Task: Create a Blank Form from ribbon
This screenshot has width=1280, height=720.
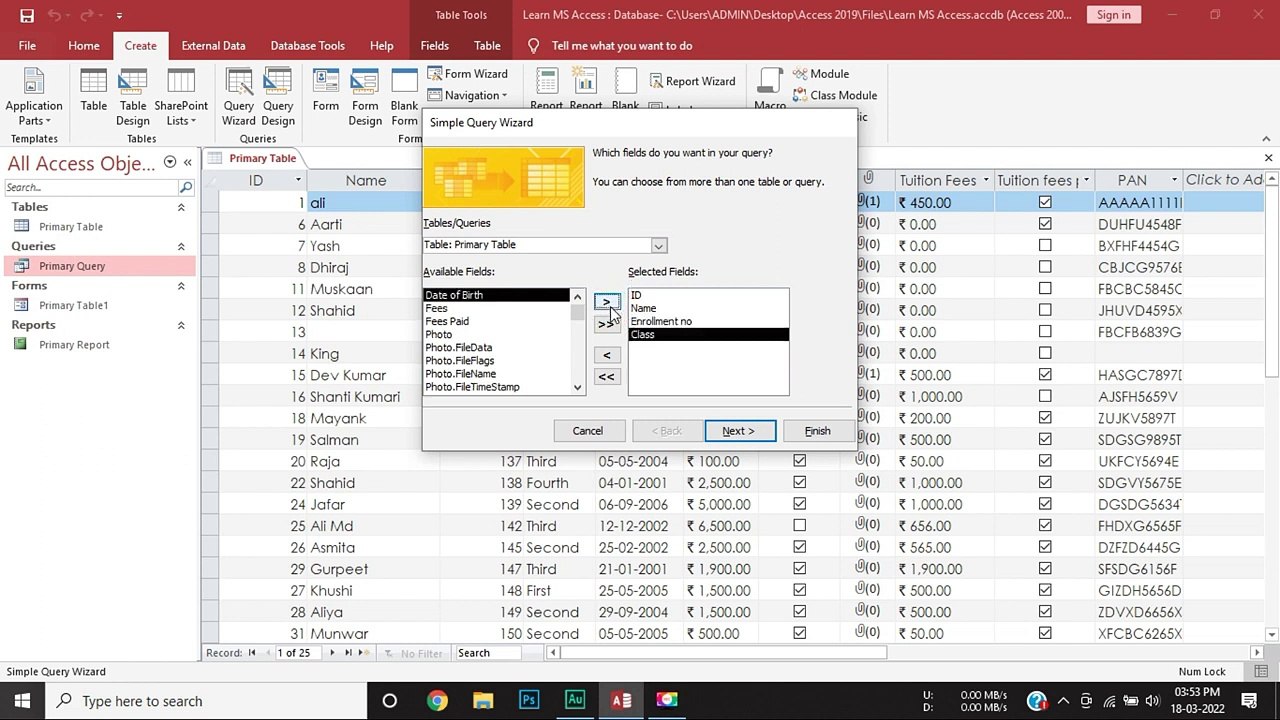Action: pyautogui.click(x=404, y=97)
